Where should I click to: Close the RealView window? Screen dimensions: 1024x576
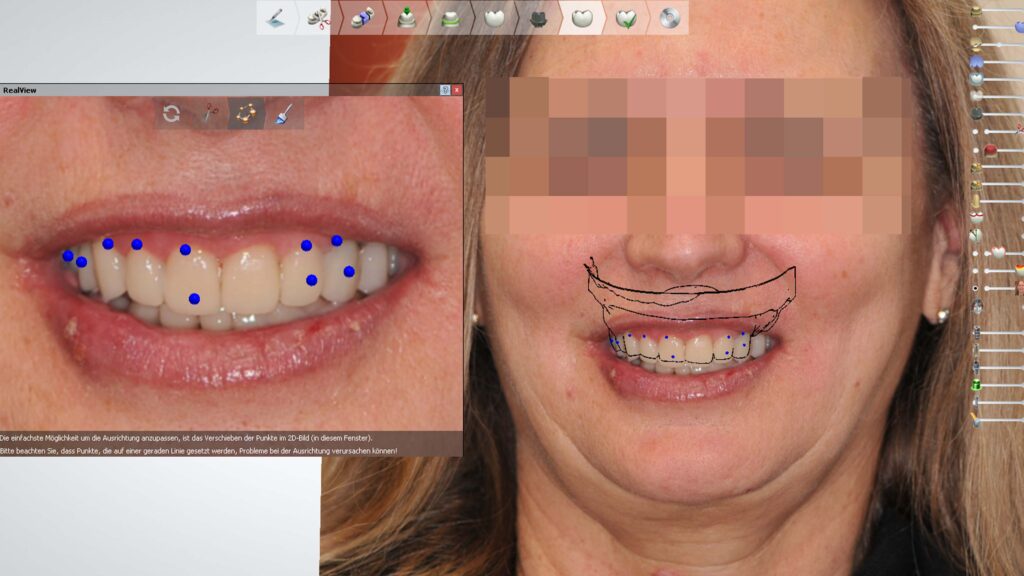pos(457,90)
